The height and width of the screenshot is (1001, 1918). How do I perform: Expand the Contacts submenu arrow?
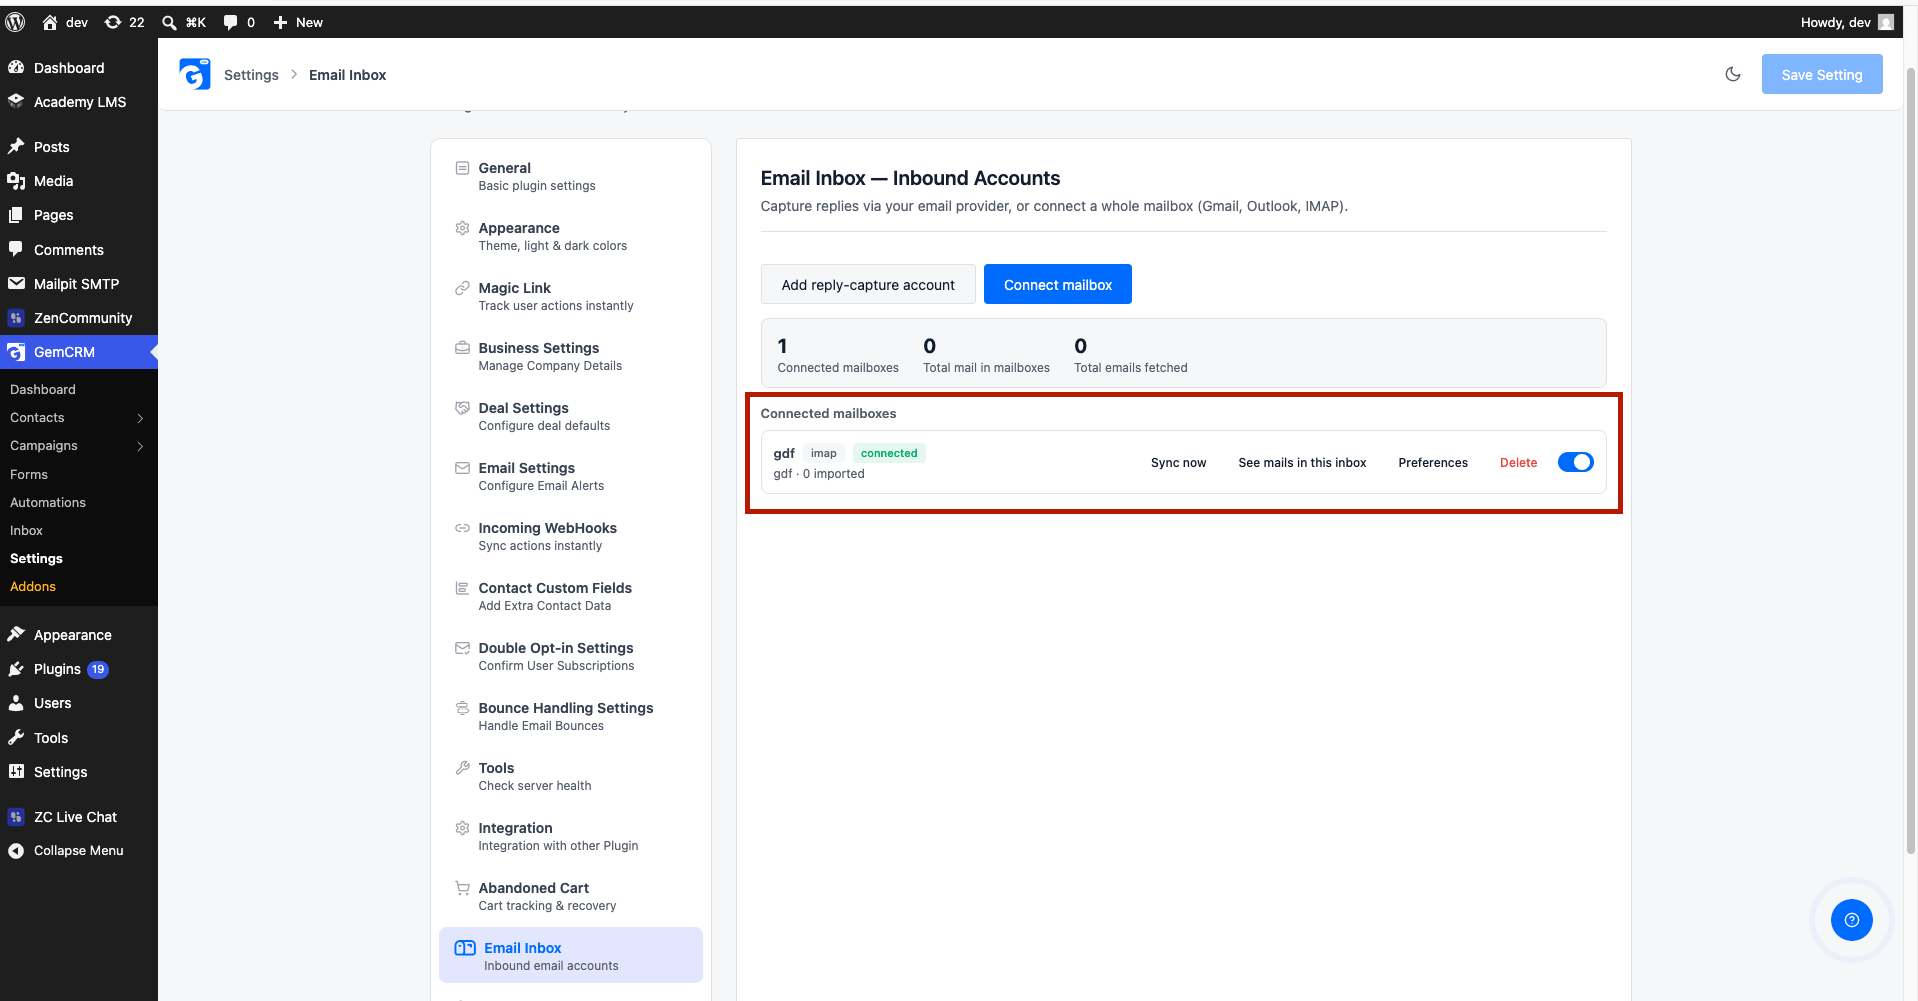[140, 418]
